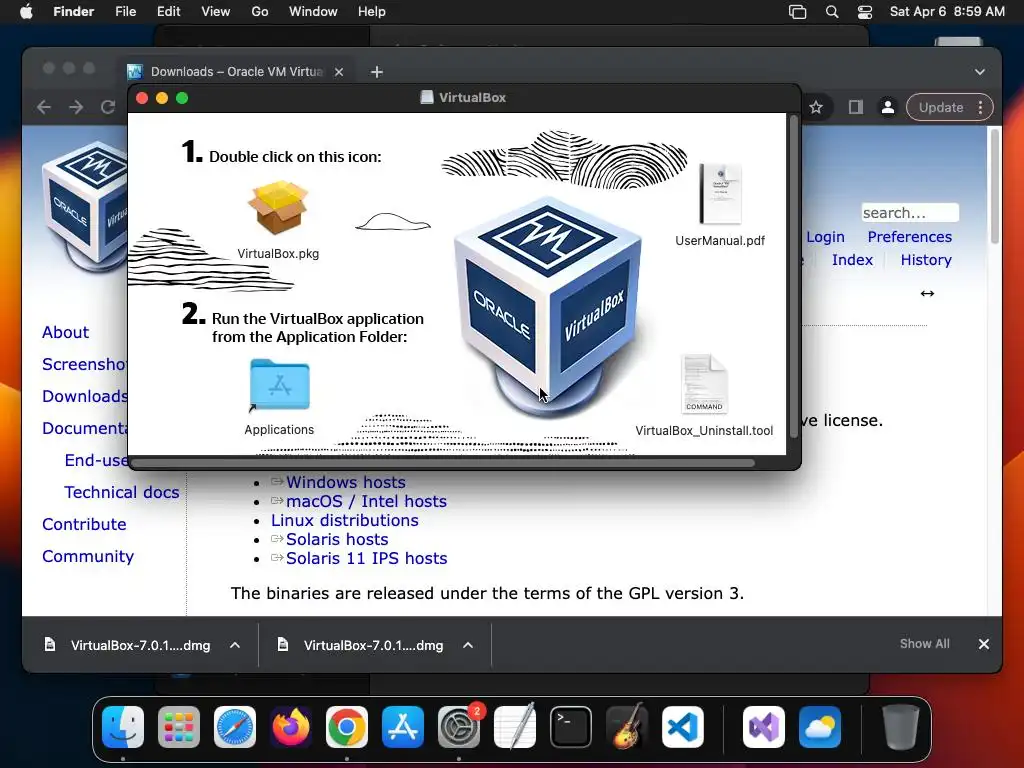The height and width of the screenshot is (768, 1024).
Task: Go back in Chrome history
Action: pos(44,106)
